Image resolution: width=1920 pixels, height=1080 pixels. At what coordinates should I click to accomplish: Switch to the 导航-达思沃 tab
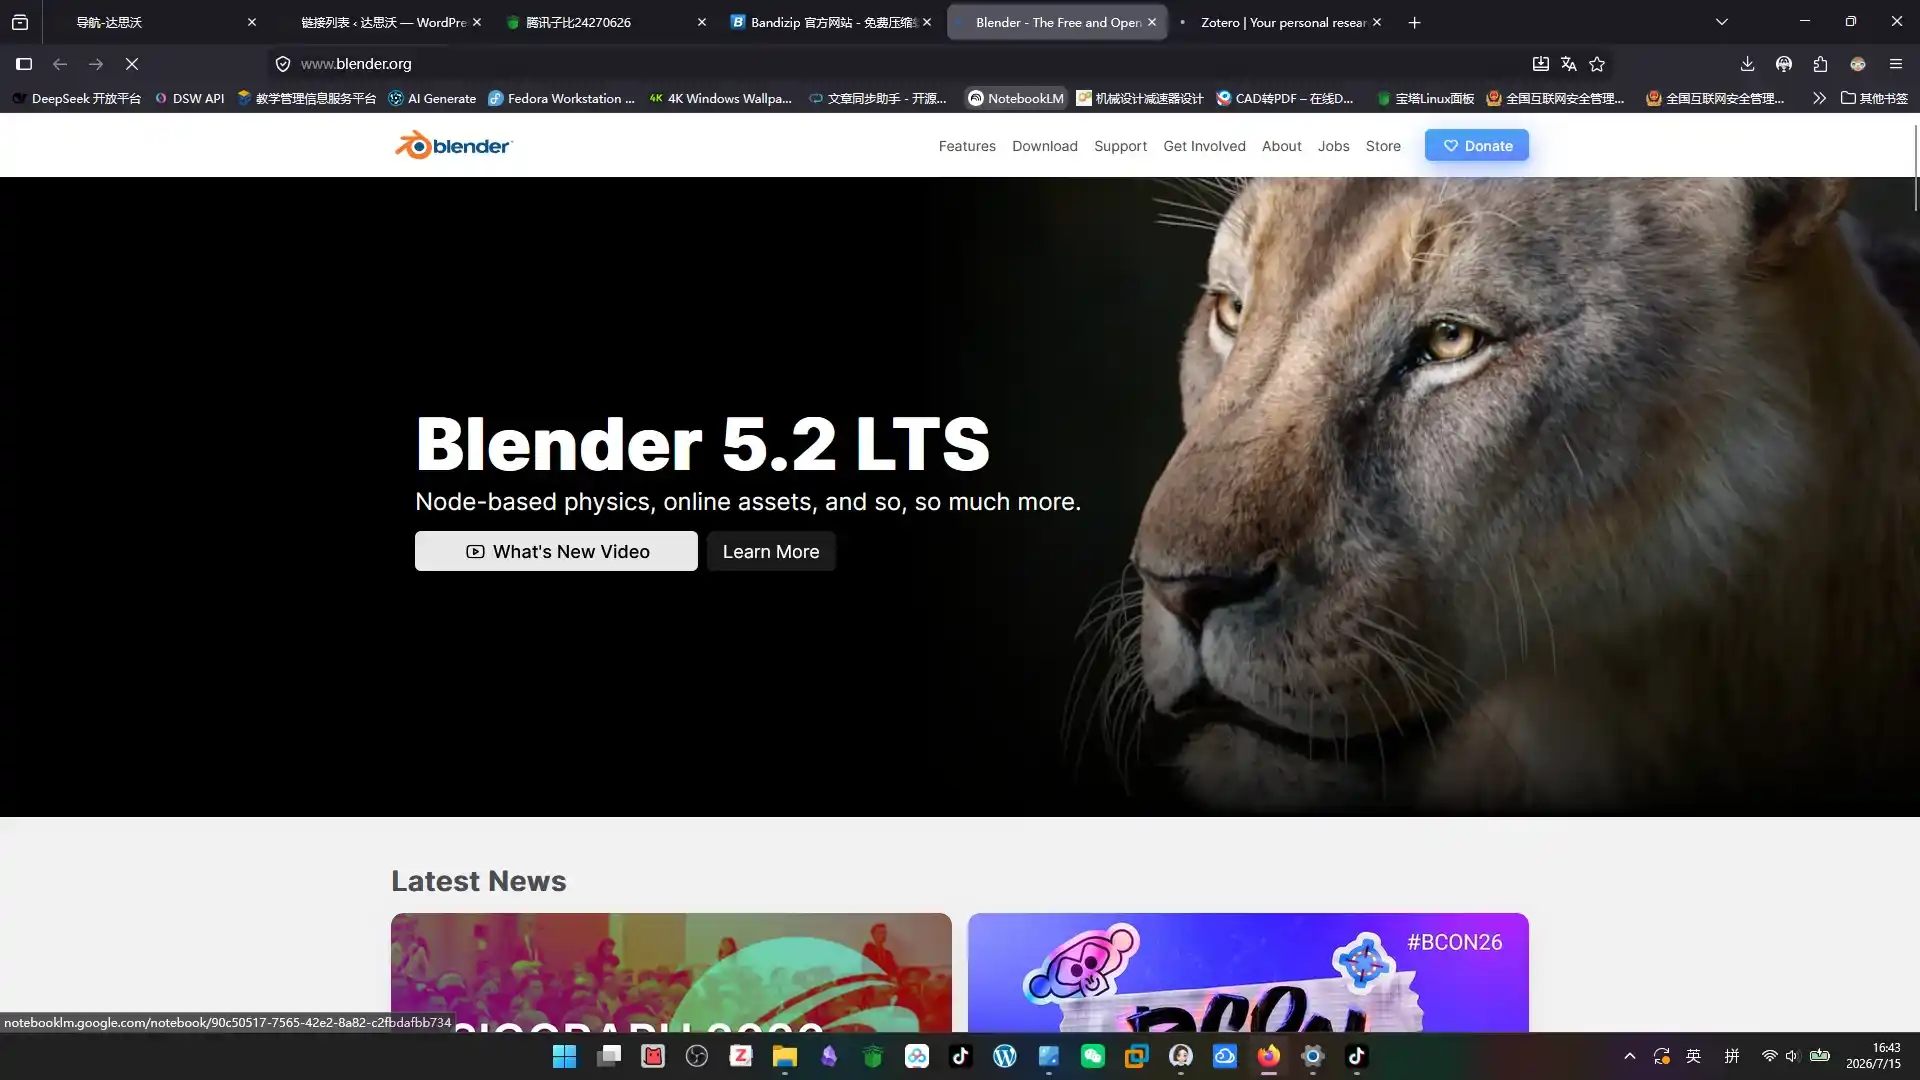click(x=150, y=22)
